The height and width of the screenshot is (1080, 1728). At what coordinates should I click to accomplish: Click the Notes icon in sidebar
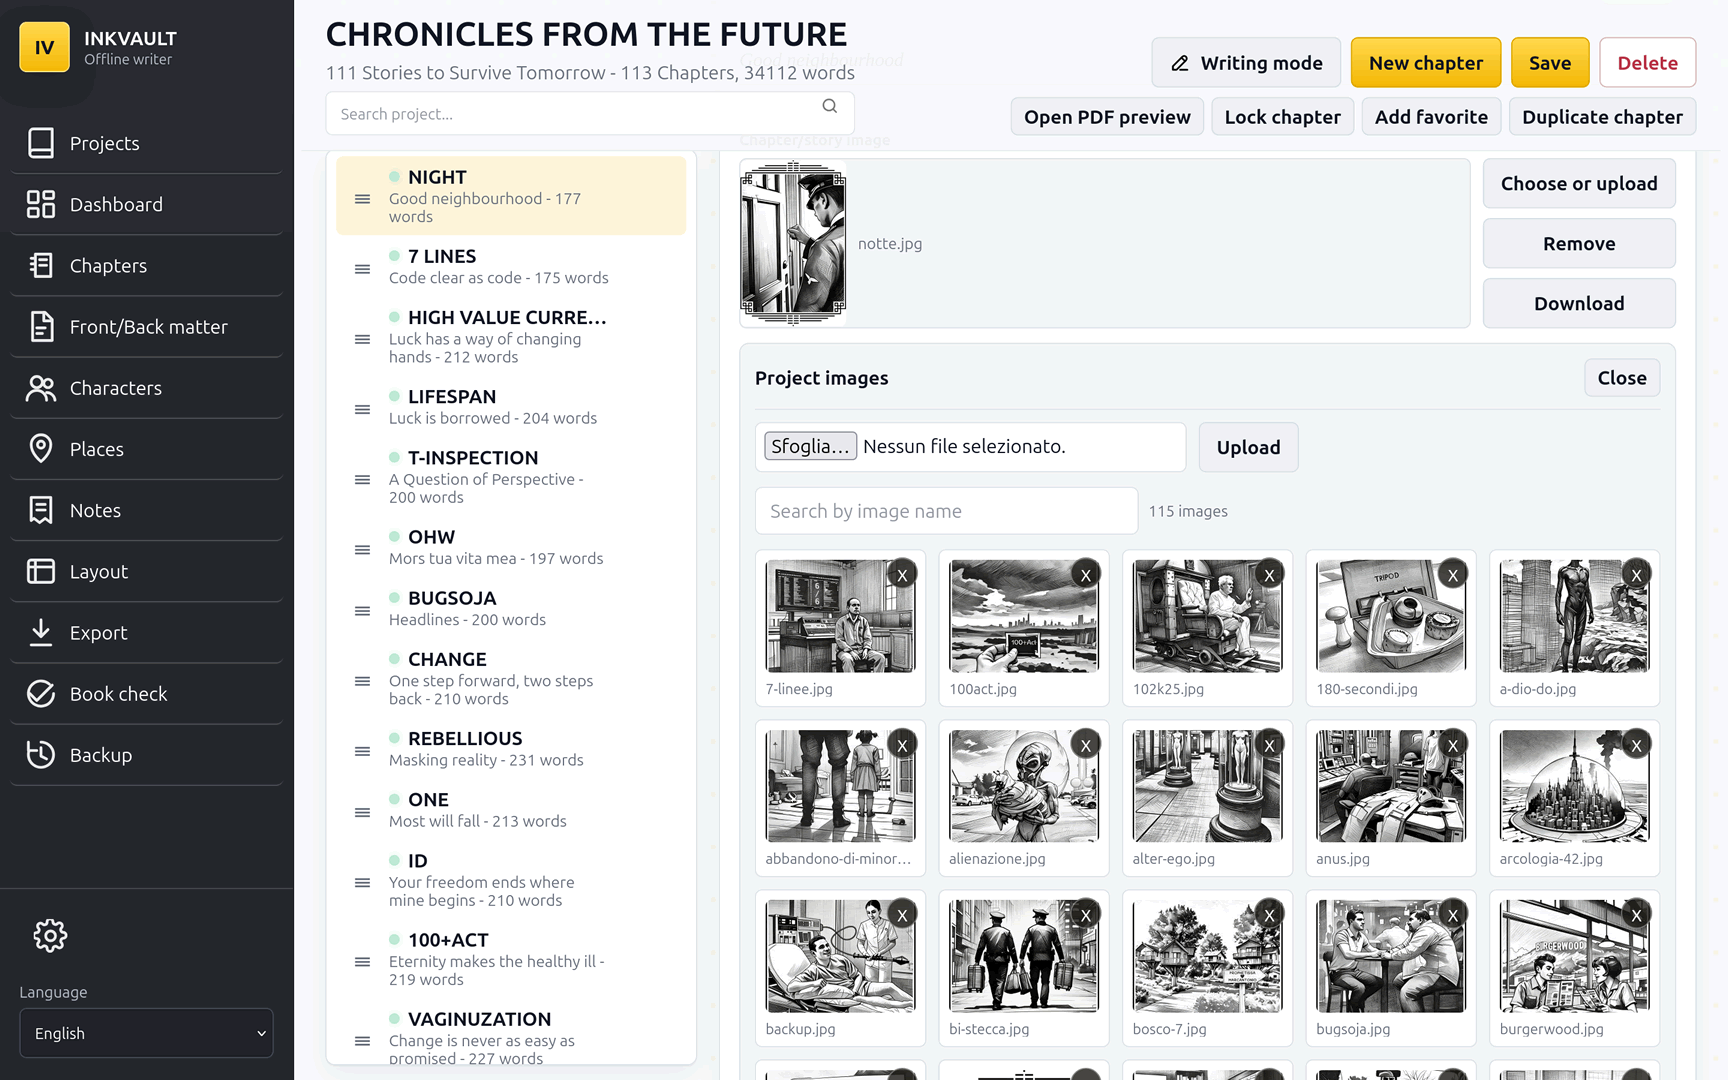click(x=41, y=510)
